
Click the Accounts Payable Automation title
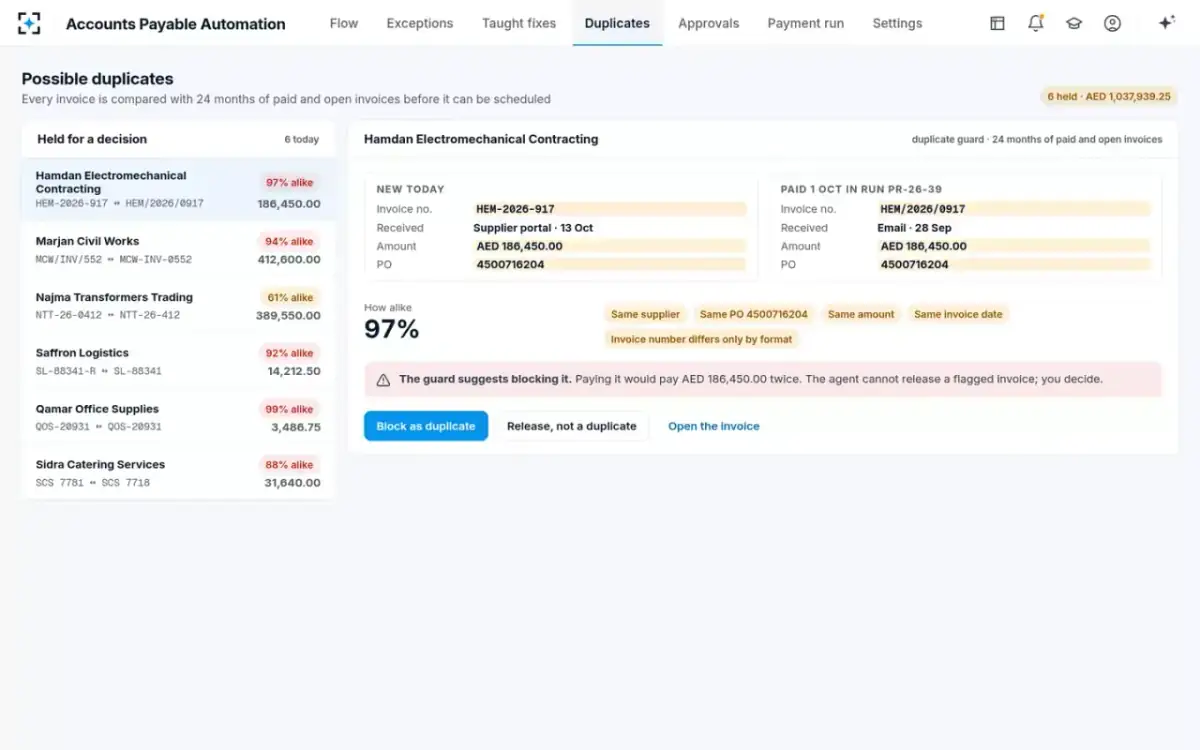tap(176, 24)
